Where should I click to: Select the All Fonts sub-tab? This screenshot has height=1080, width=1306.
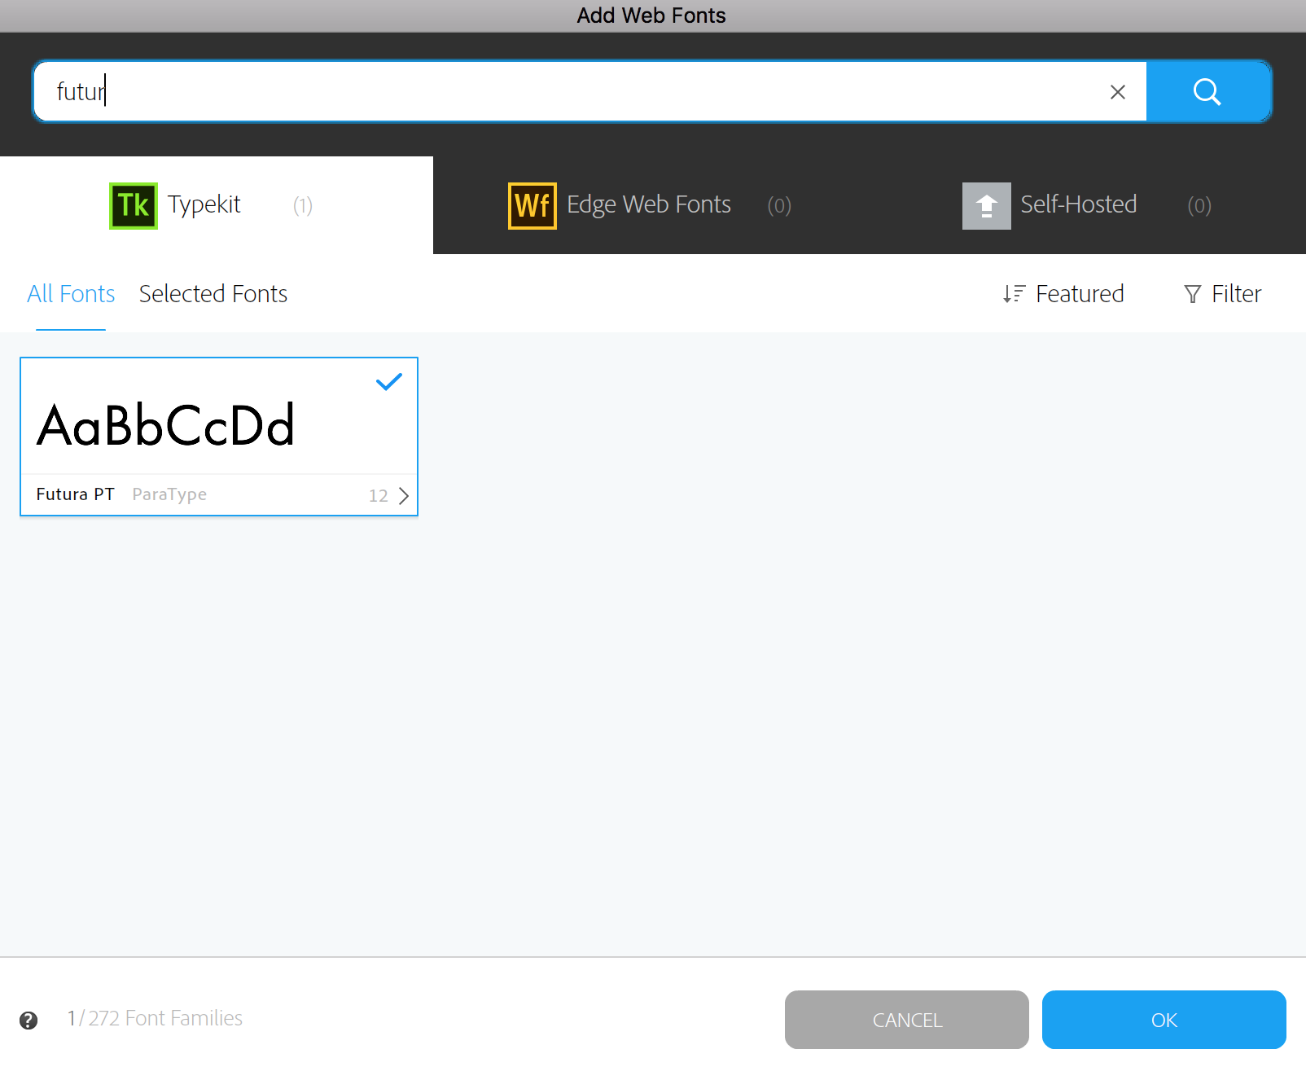(x=71, y=294)
